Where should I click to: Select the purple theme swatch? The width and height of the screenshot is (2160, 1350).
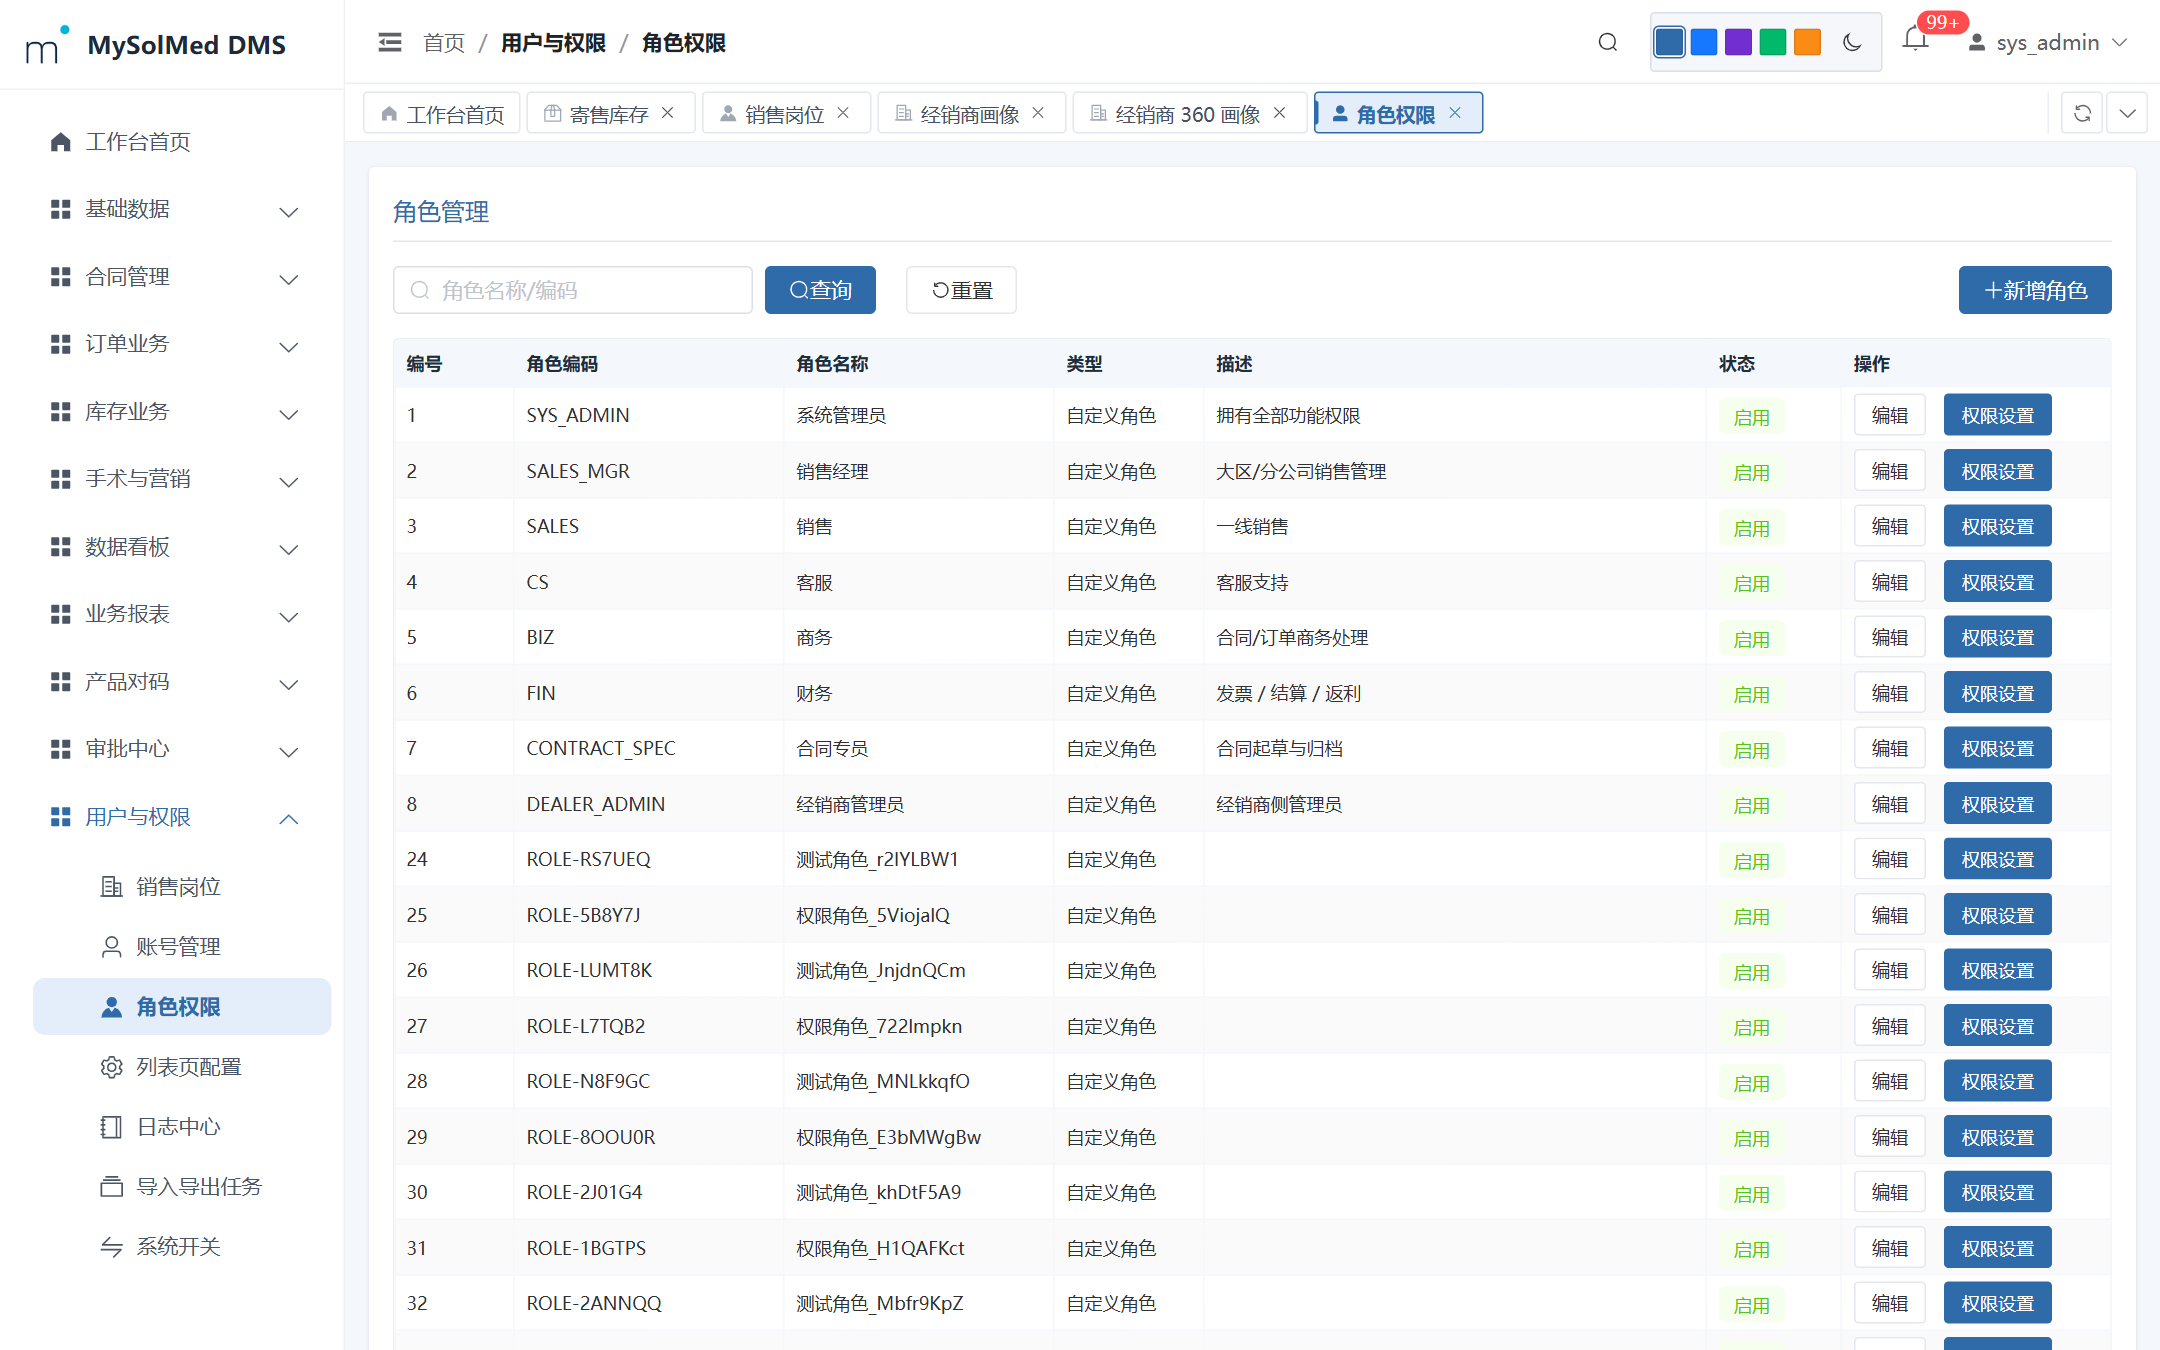pos(1738,42)
